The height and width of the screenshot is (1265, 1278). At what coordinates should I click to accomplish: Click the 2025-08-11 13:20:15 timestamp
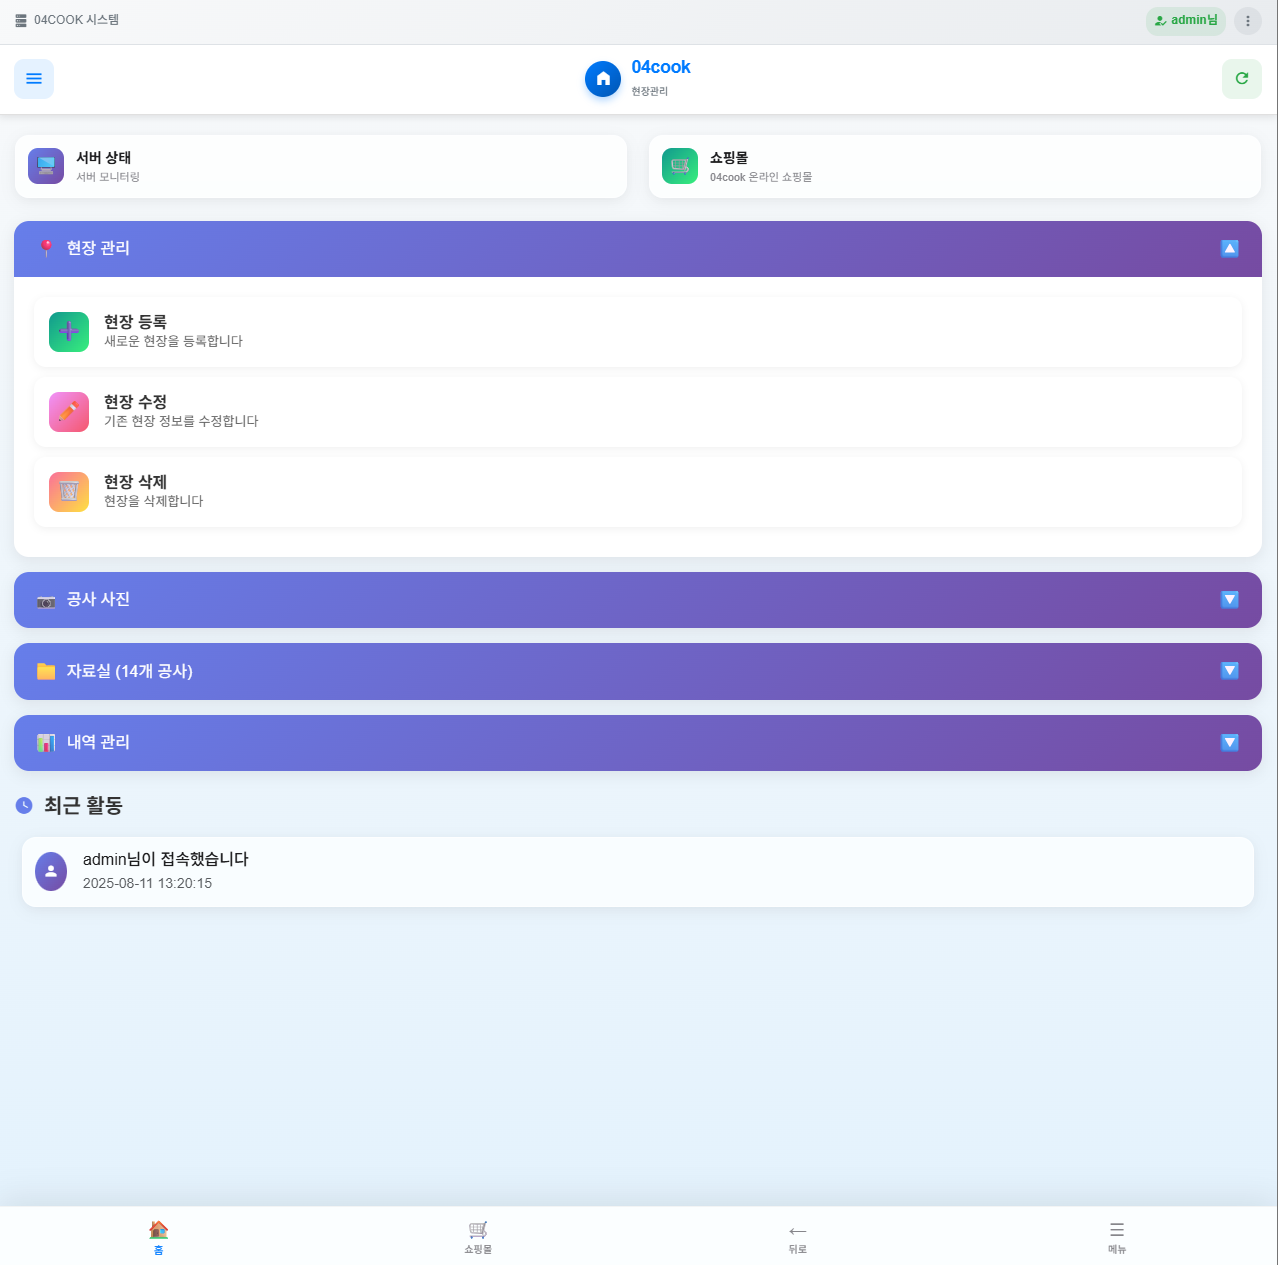click(147, 883)
